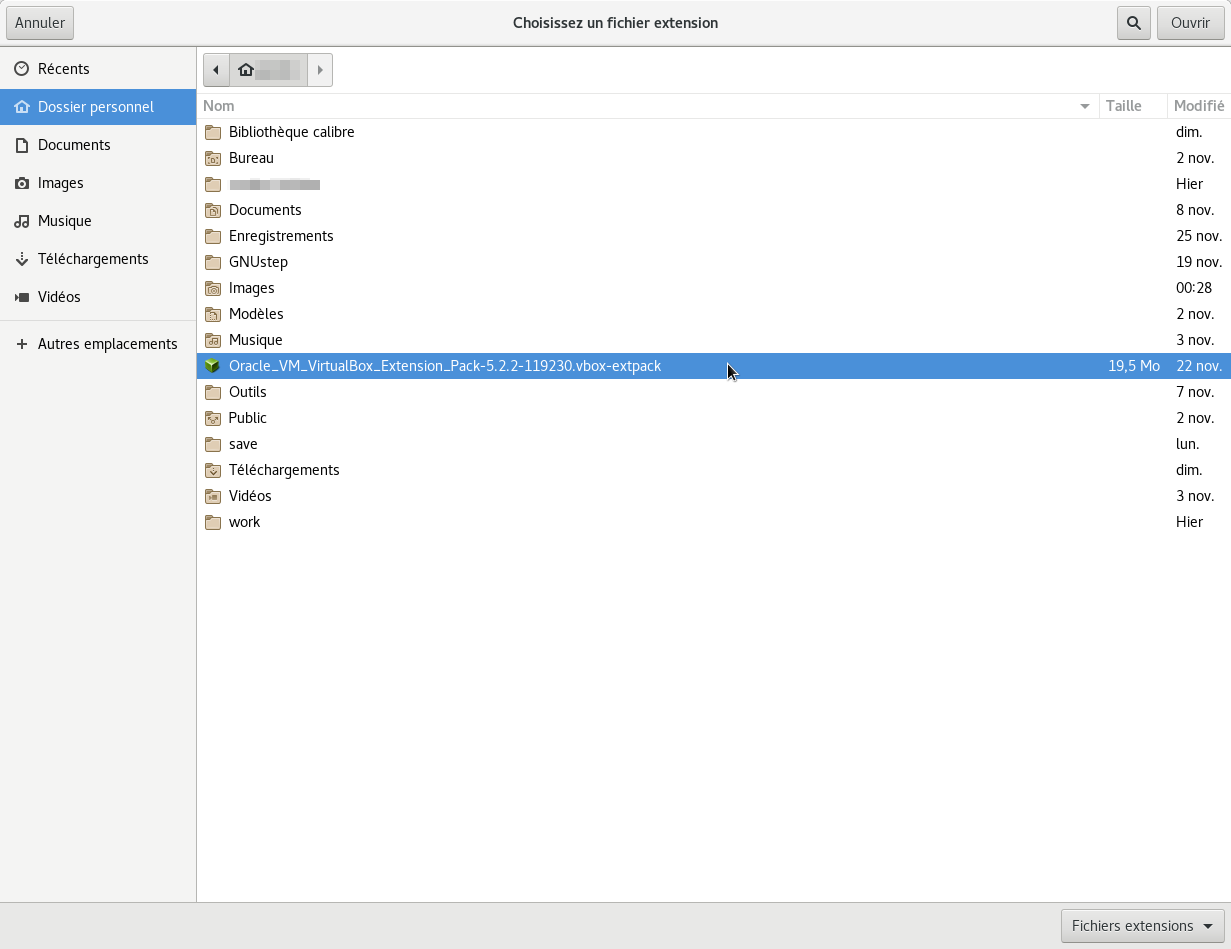The width and height of the screenshot is (1231, 949).
Task: Click the search magnifier icon
Action: pos(1133,23)
